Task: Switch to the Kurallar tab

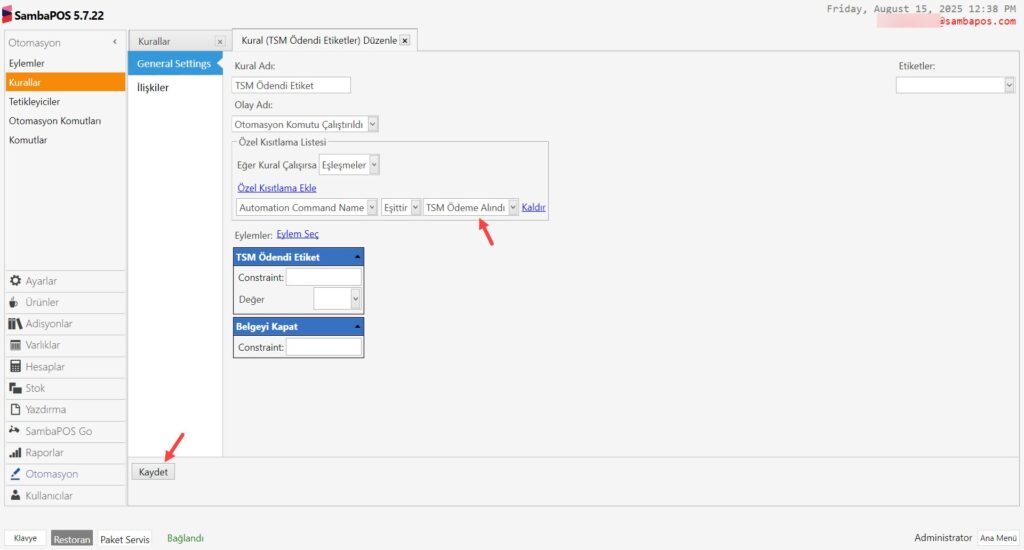Action: (155, 41)
